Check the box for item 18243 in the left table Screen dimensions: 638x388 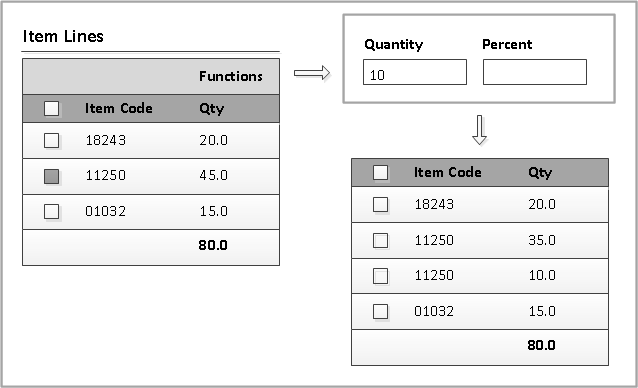52,141
